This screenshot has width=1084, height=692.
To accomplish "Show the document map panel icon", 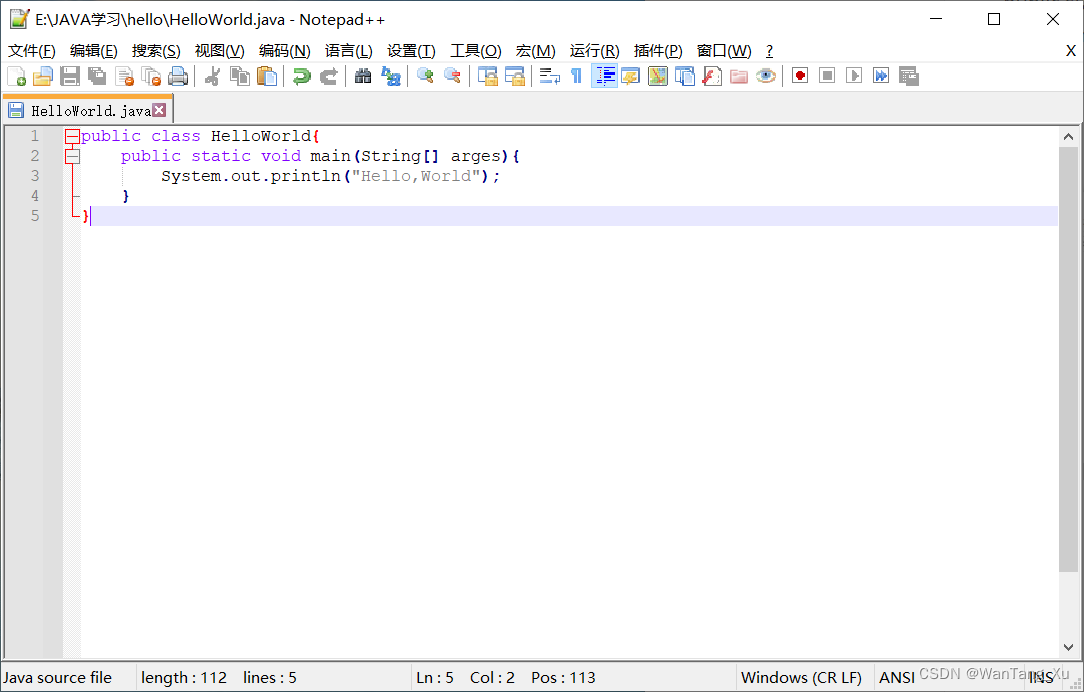I will (x=657, y=76).
